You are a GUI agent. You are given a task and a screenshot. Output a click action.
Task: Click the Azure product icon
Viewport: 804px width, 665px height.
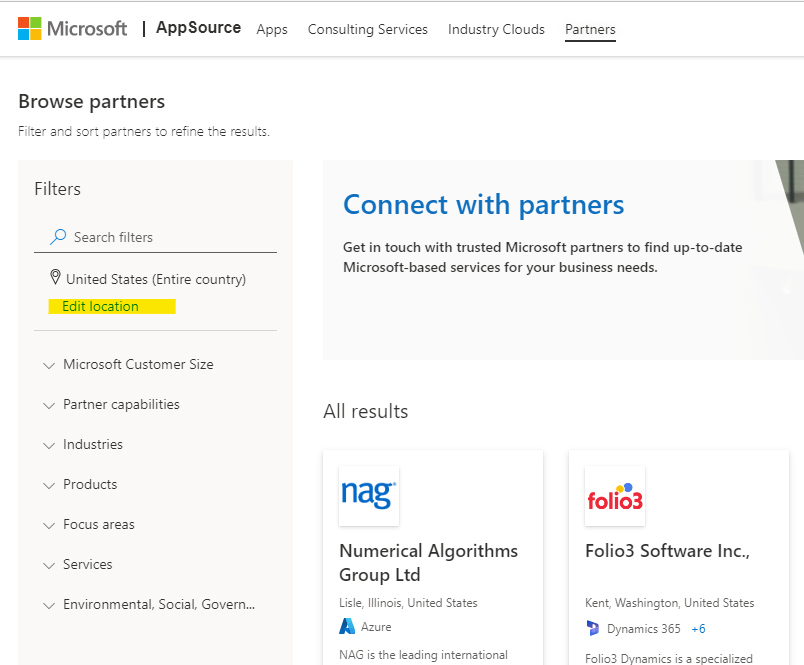coord(347,627)
